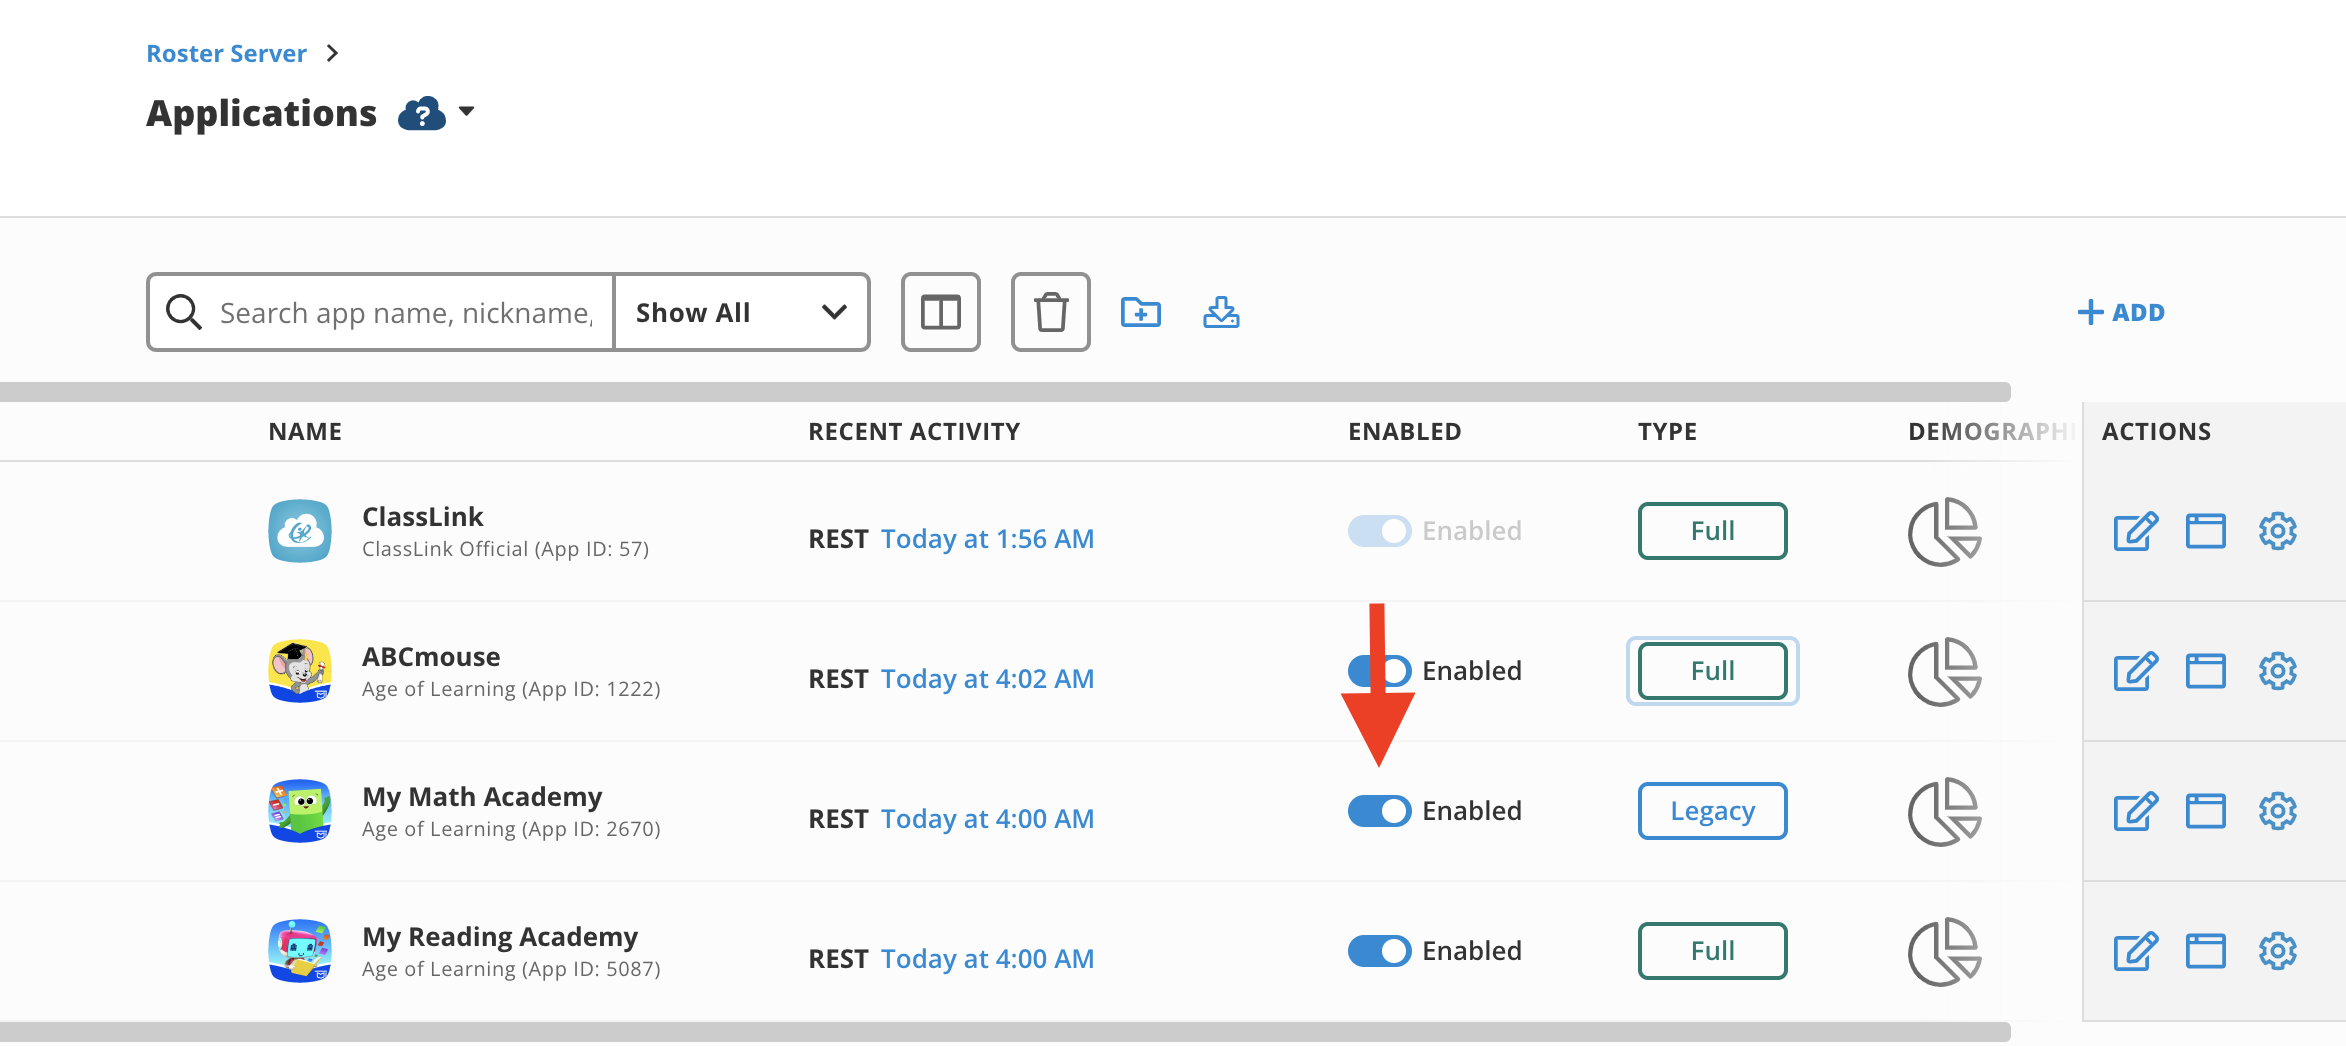
Task: Click the My Reading Academy app logo
Action: point(300,951)
